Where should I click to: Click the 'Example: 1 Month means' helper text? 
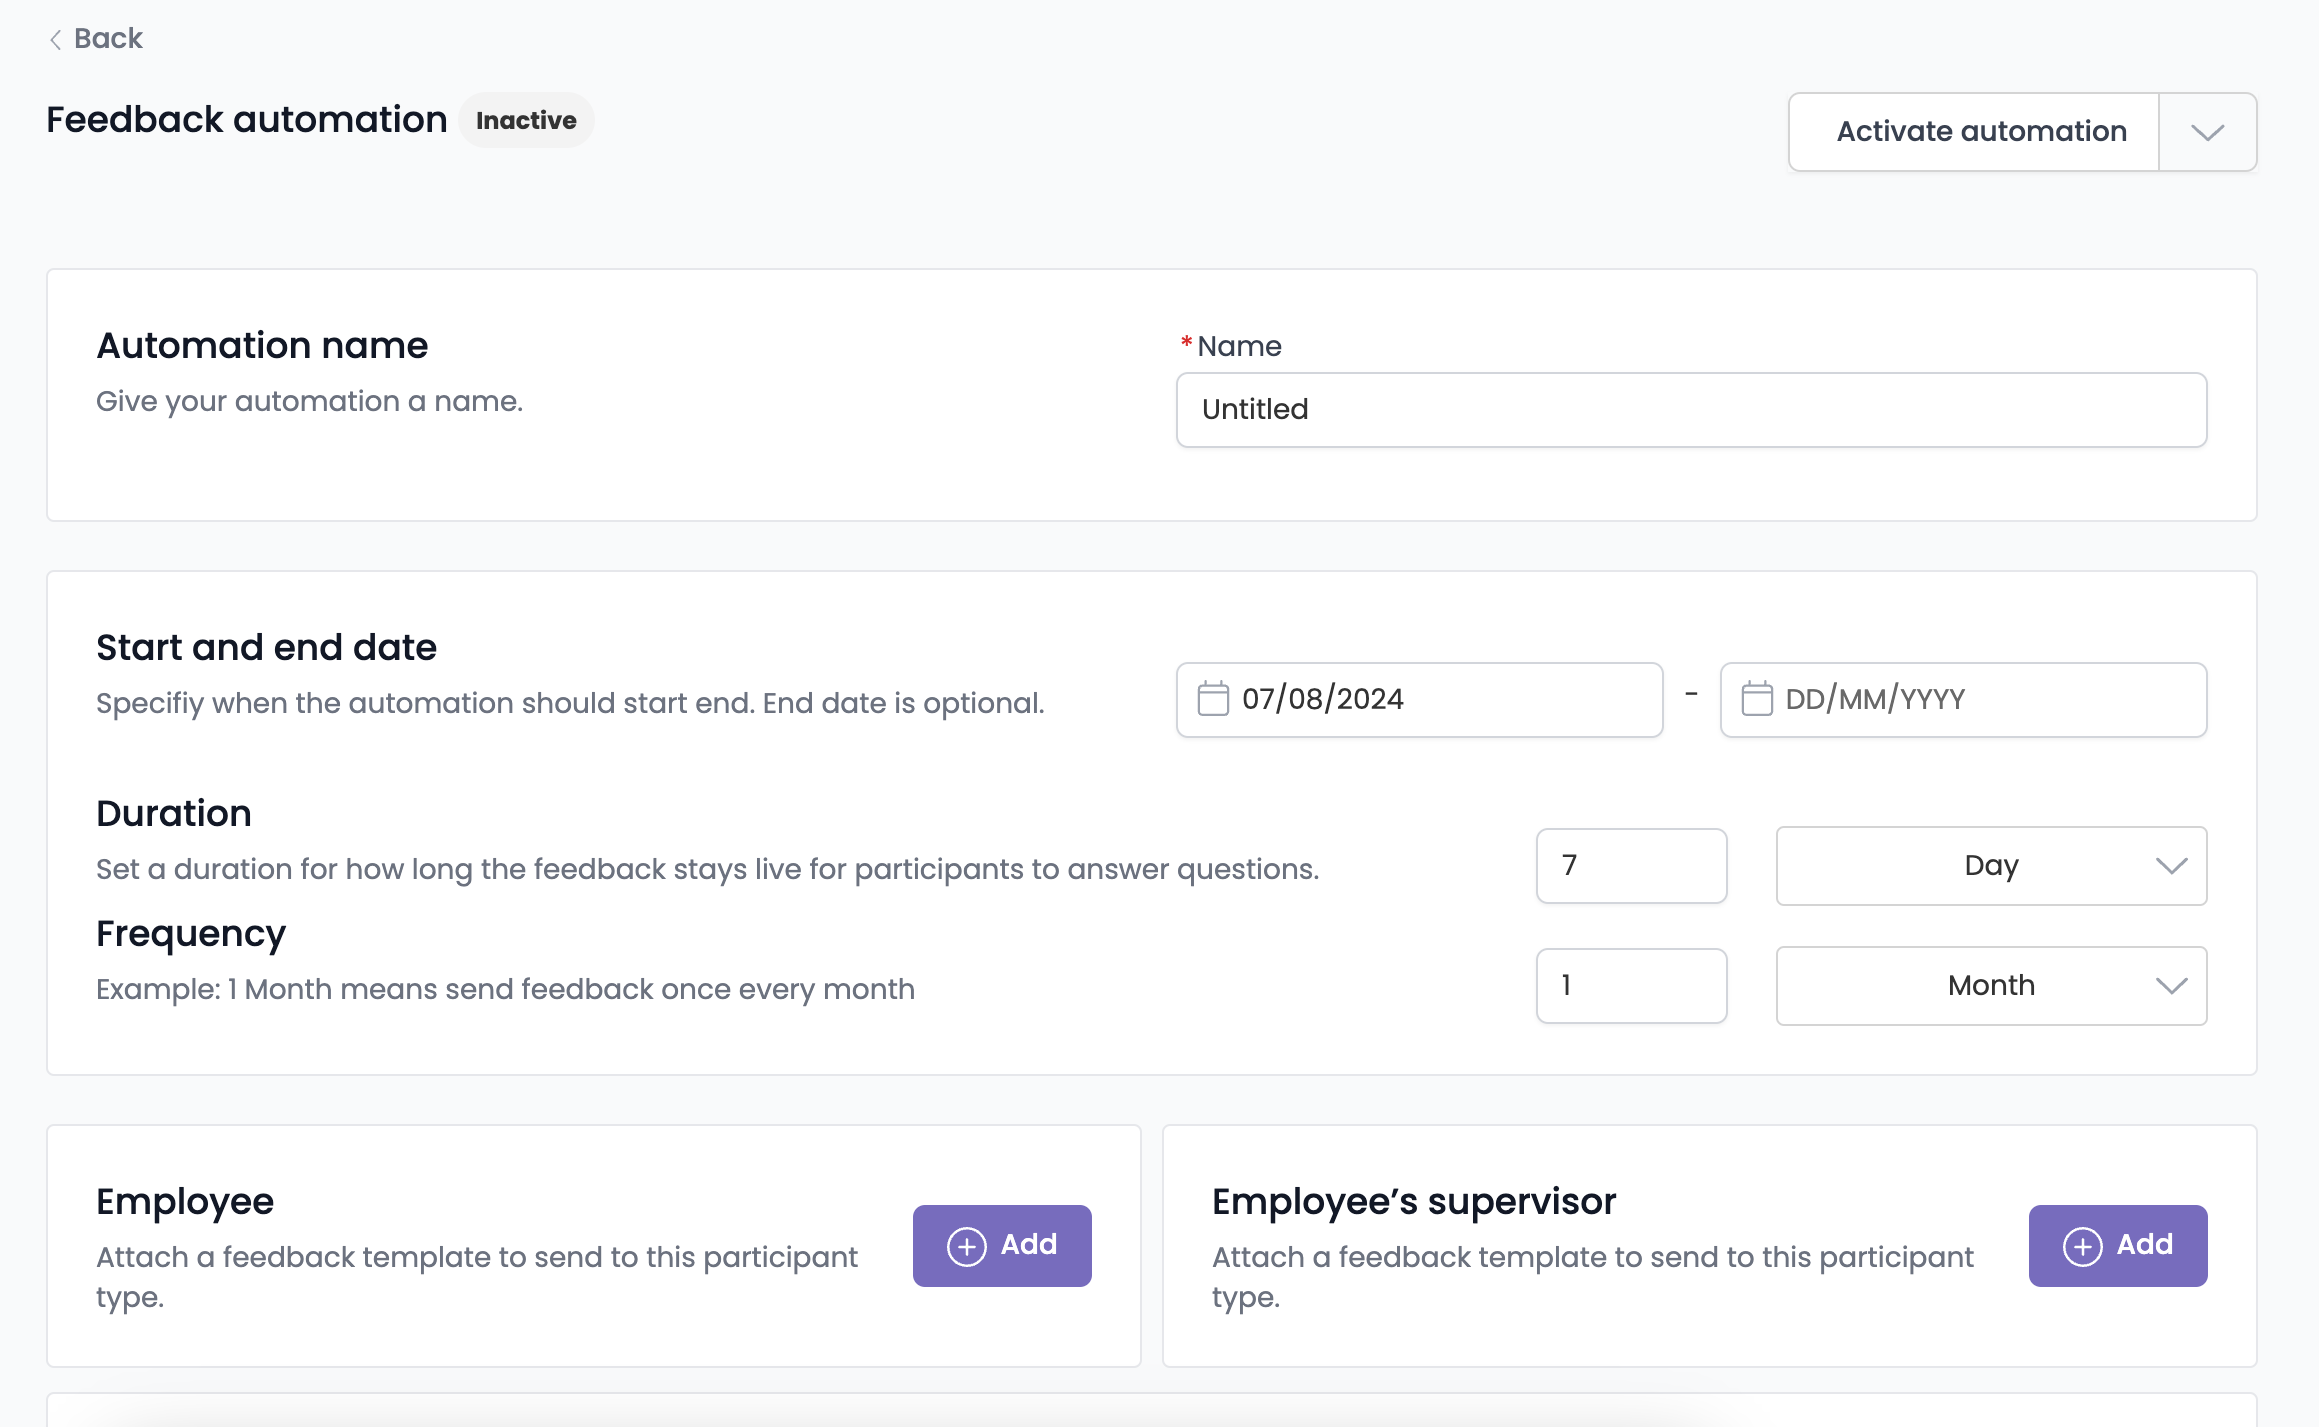[505, 990]
